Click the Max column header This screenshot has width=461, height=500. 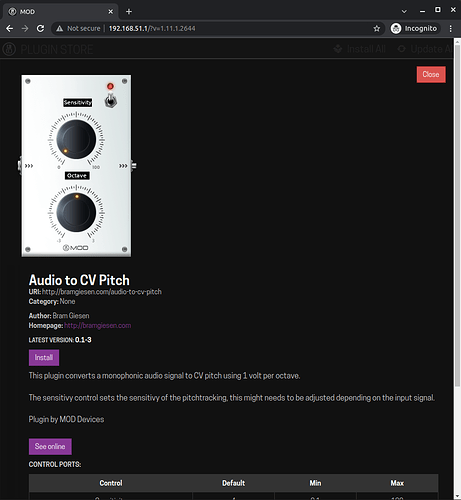pyautogui.click(x=397, y=483)
